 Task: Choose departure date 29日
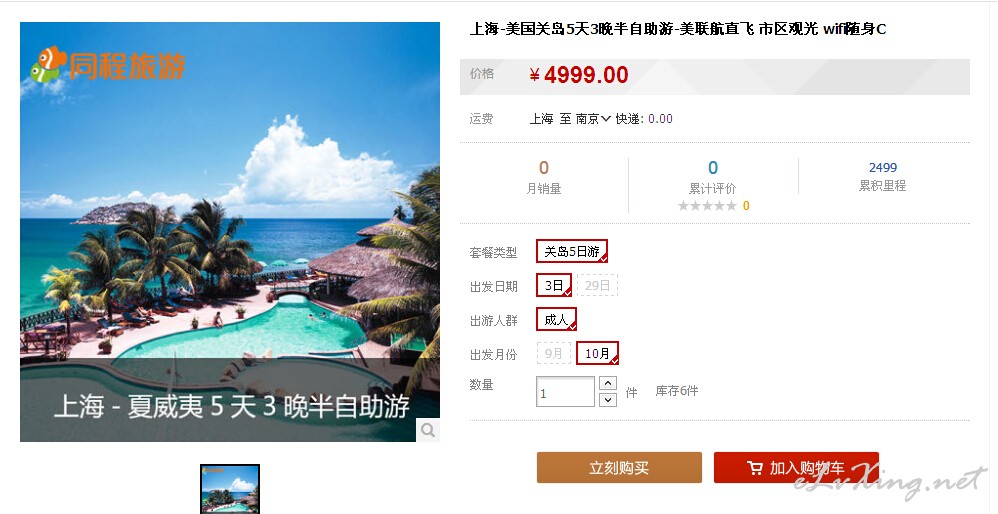point(597,286)
